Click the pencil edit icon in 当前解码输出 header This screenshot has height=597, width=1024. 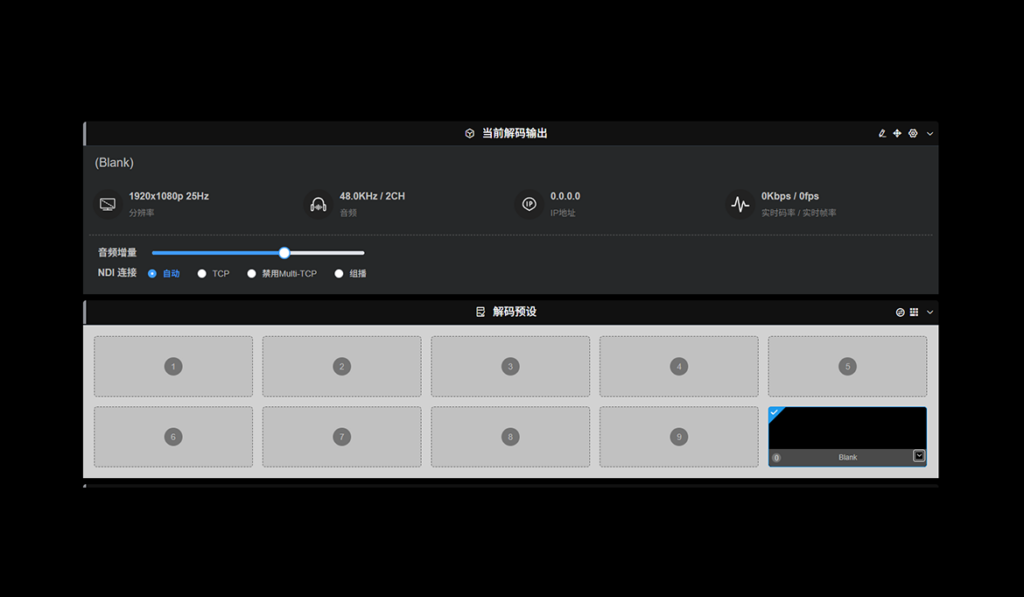[x=882, y=133]
